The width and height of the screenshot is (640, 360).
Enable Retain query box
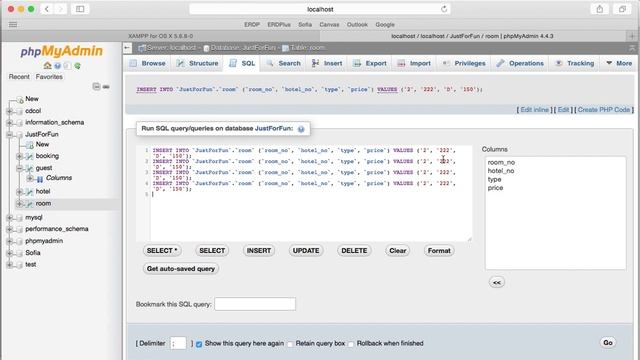(x=290, y=344)
